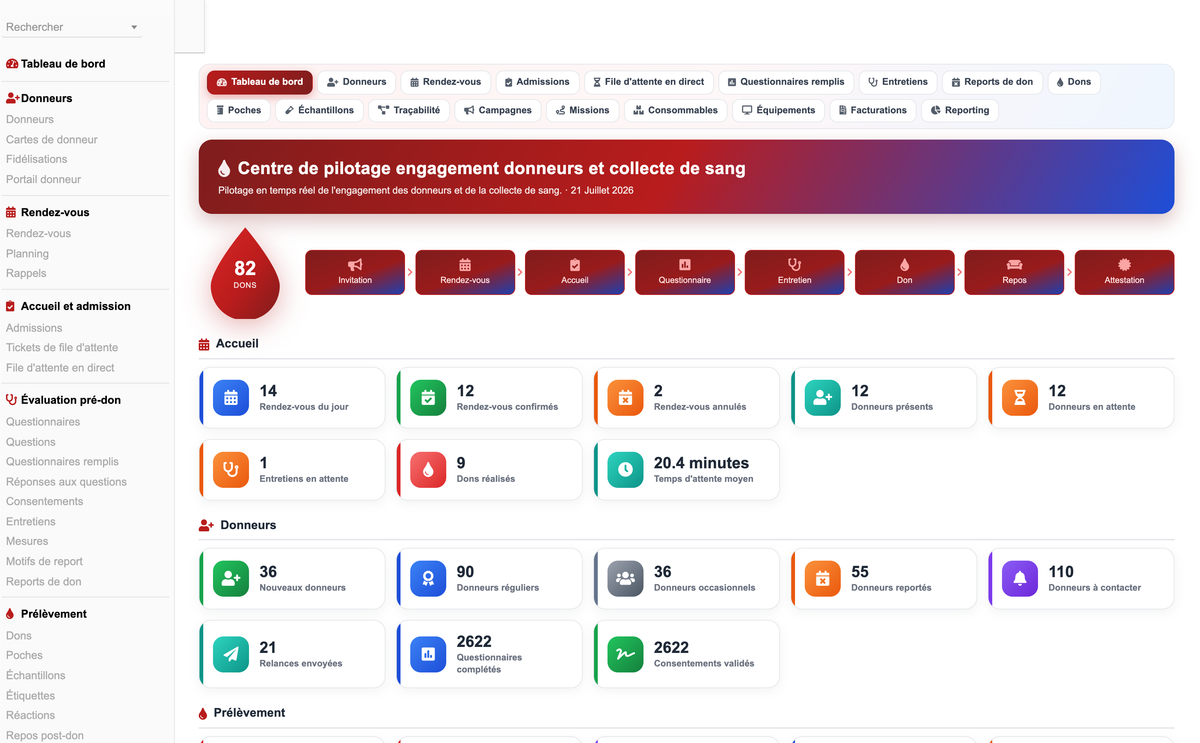The image size is (1200, 743).
Task: Open the Questionnaires remplis tab
Action: 786,82
